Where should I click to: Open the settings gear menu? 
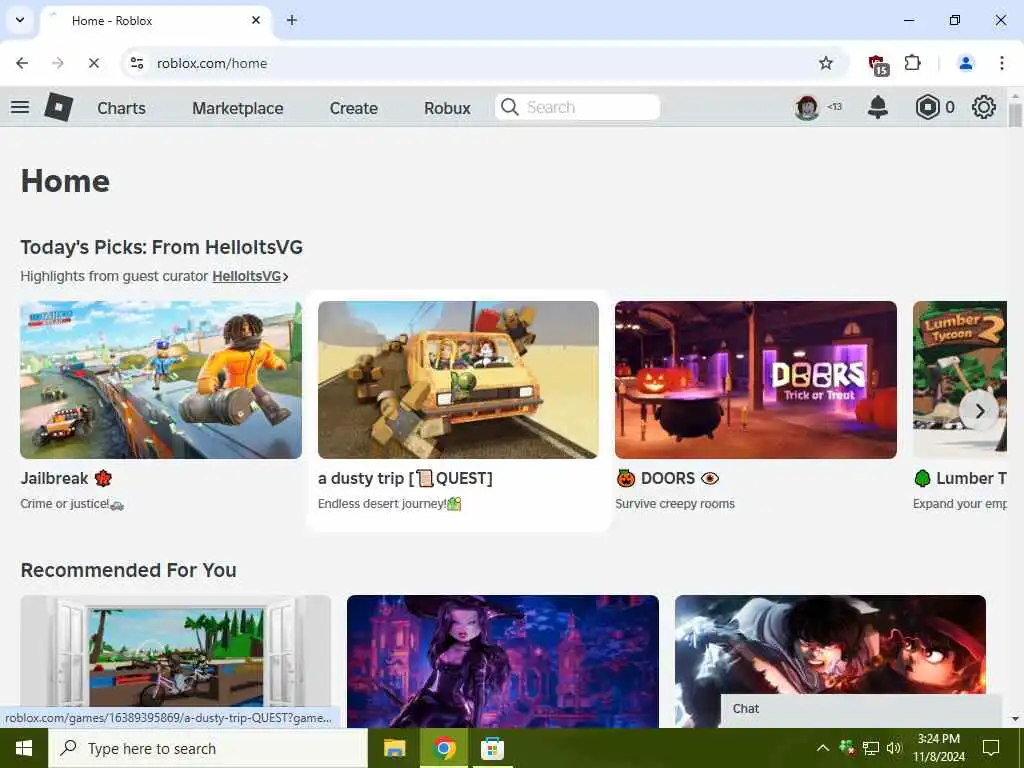[984, 107]
